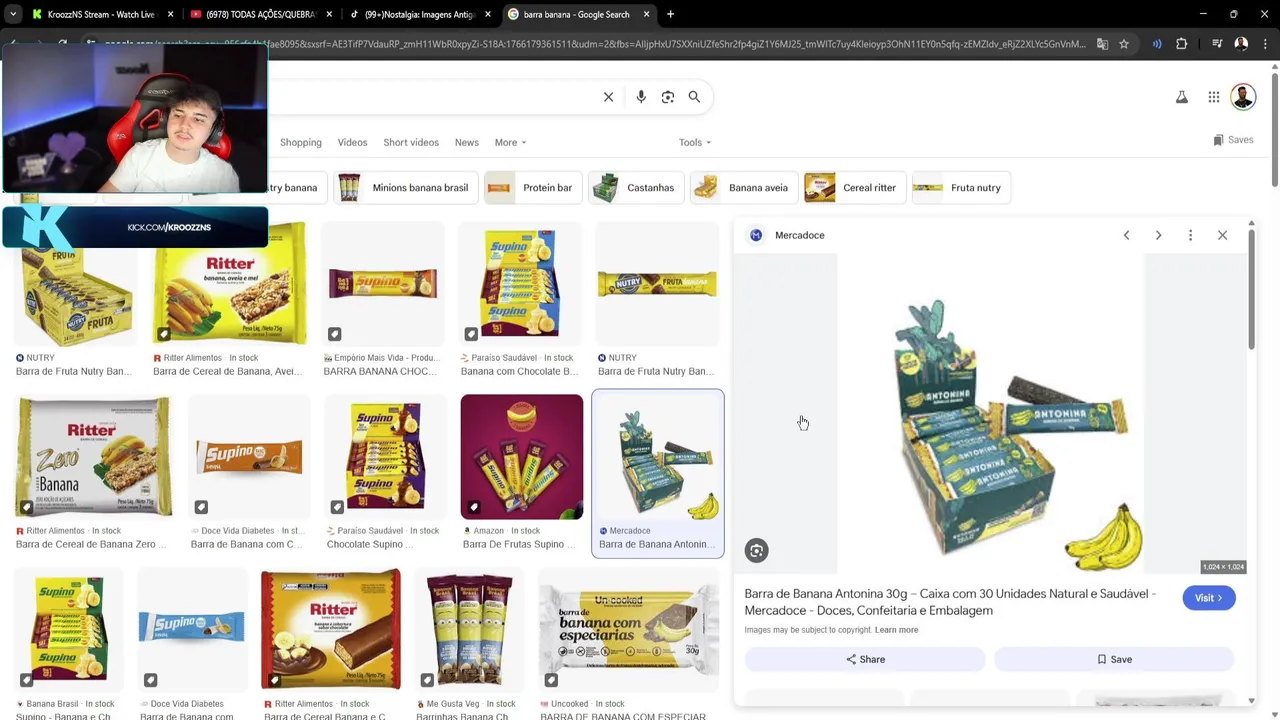Clear the search box with X icon

click(608, 97)
